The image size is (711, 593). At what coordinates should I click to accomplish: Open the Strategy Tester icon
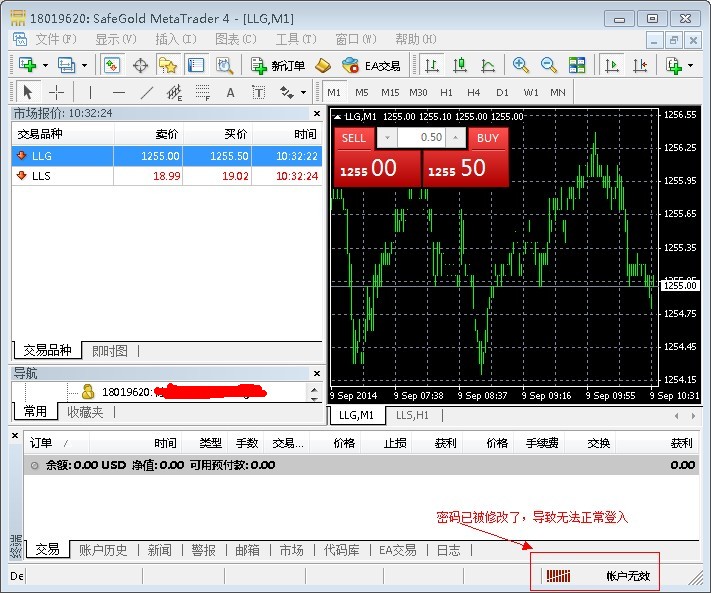tap(224, 65)
